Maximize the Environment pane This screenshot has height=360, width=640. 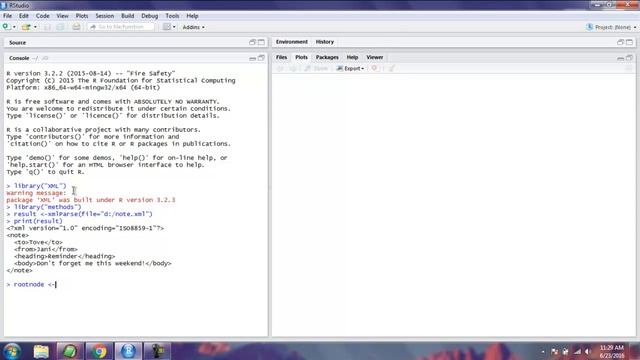(x=629, y=42)
